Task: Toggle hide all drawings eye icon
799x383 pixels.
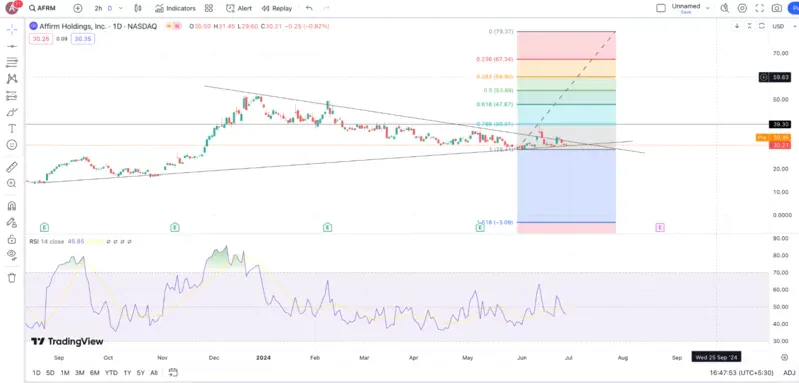Action: coord(12,255)
